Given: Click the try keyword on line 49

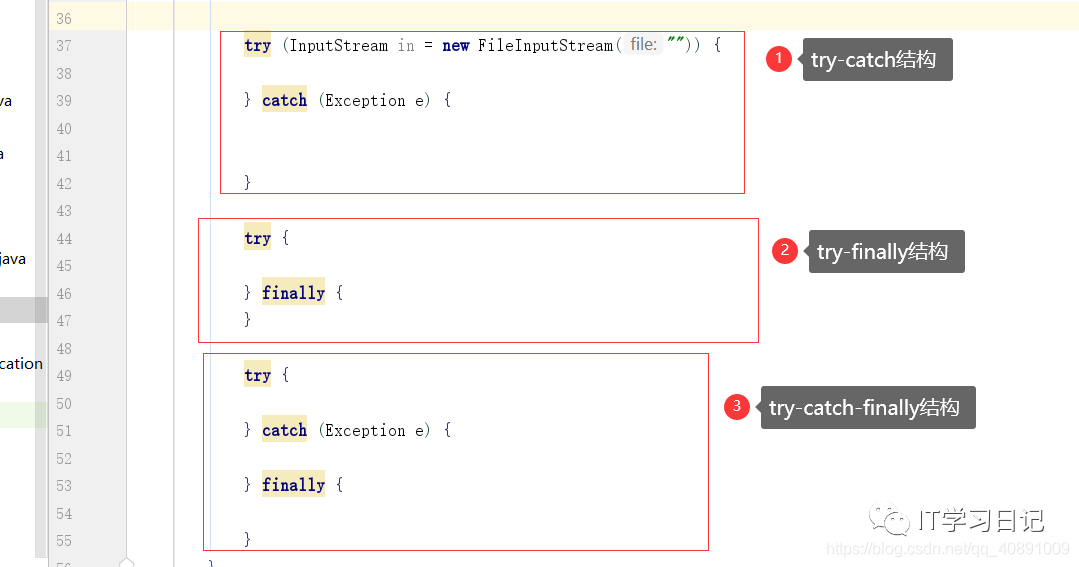Looking at the screenshot, I should [x=257, y=375].
